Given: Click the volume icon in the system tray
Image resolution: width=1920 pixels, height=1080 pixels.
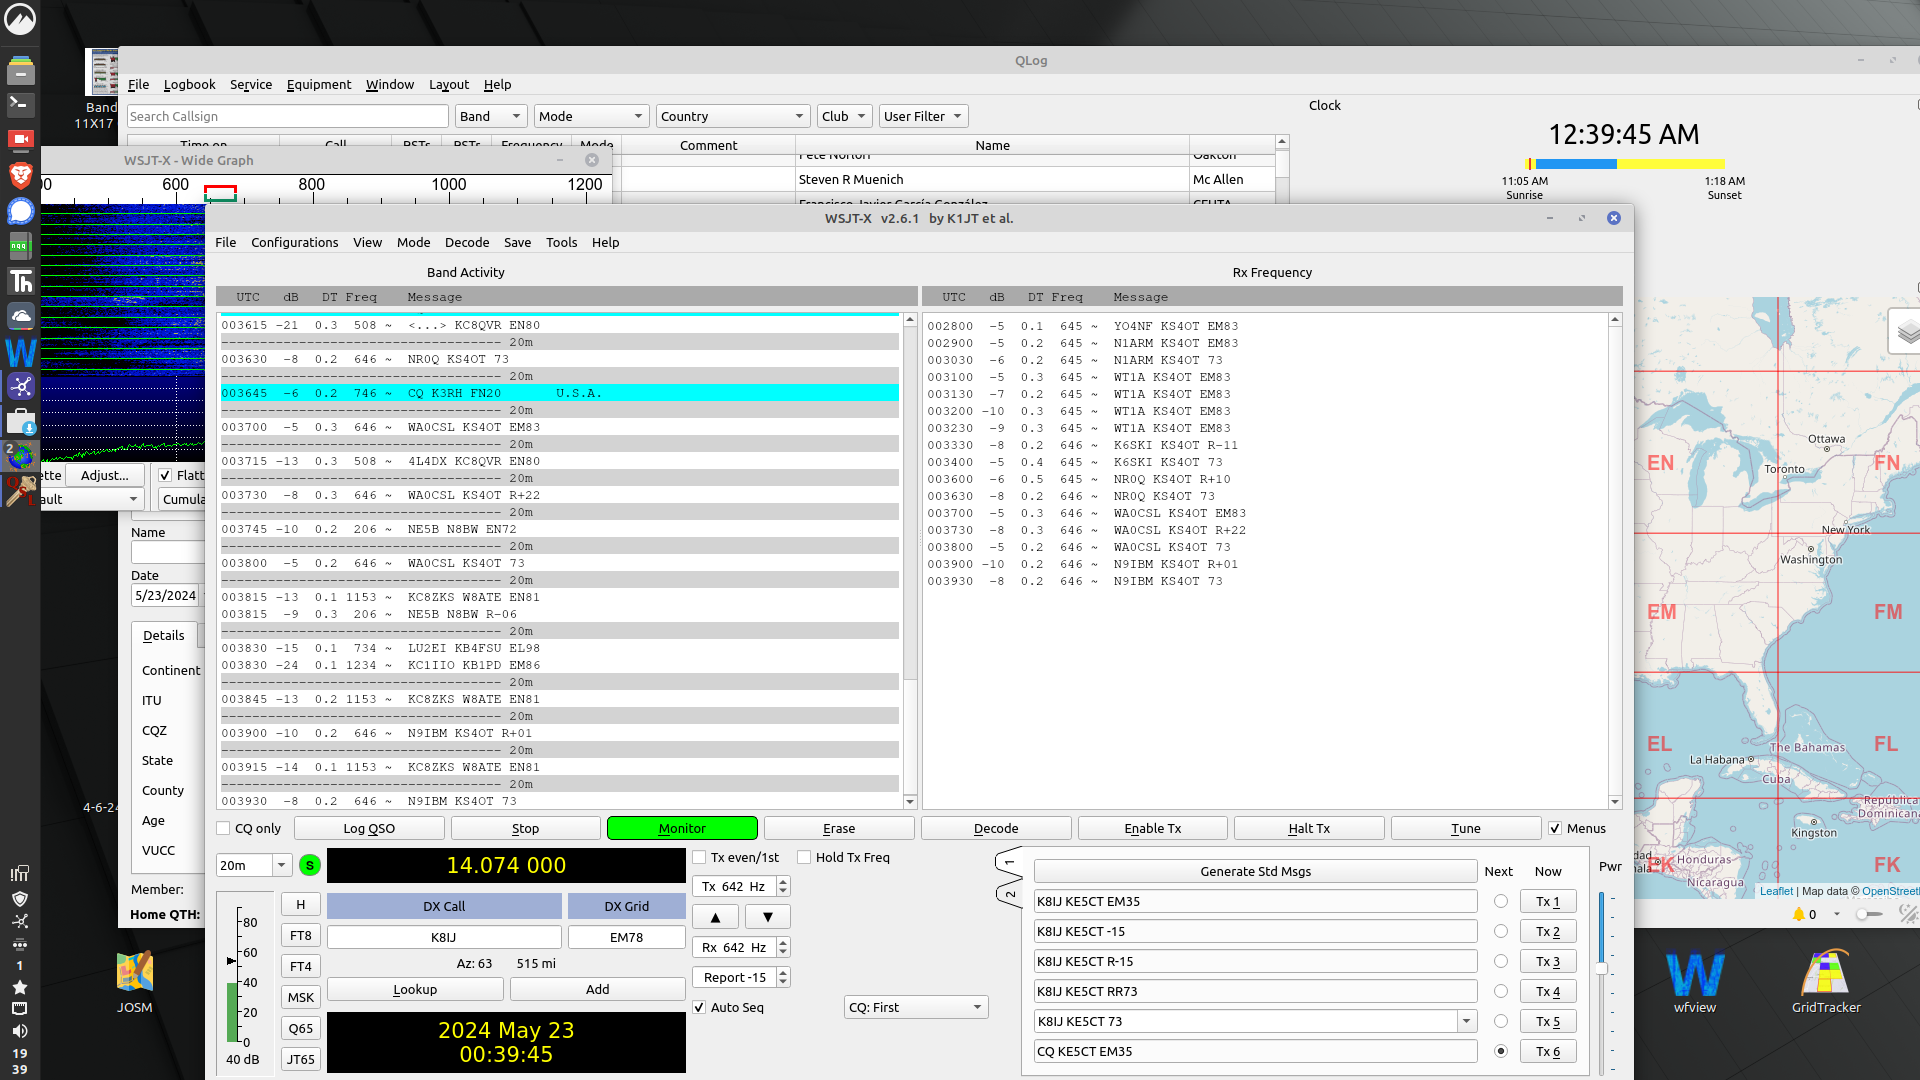Looking at the screenshot, I should pyautogui.click(x=20, y=1031).
